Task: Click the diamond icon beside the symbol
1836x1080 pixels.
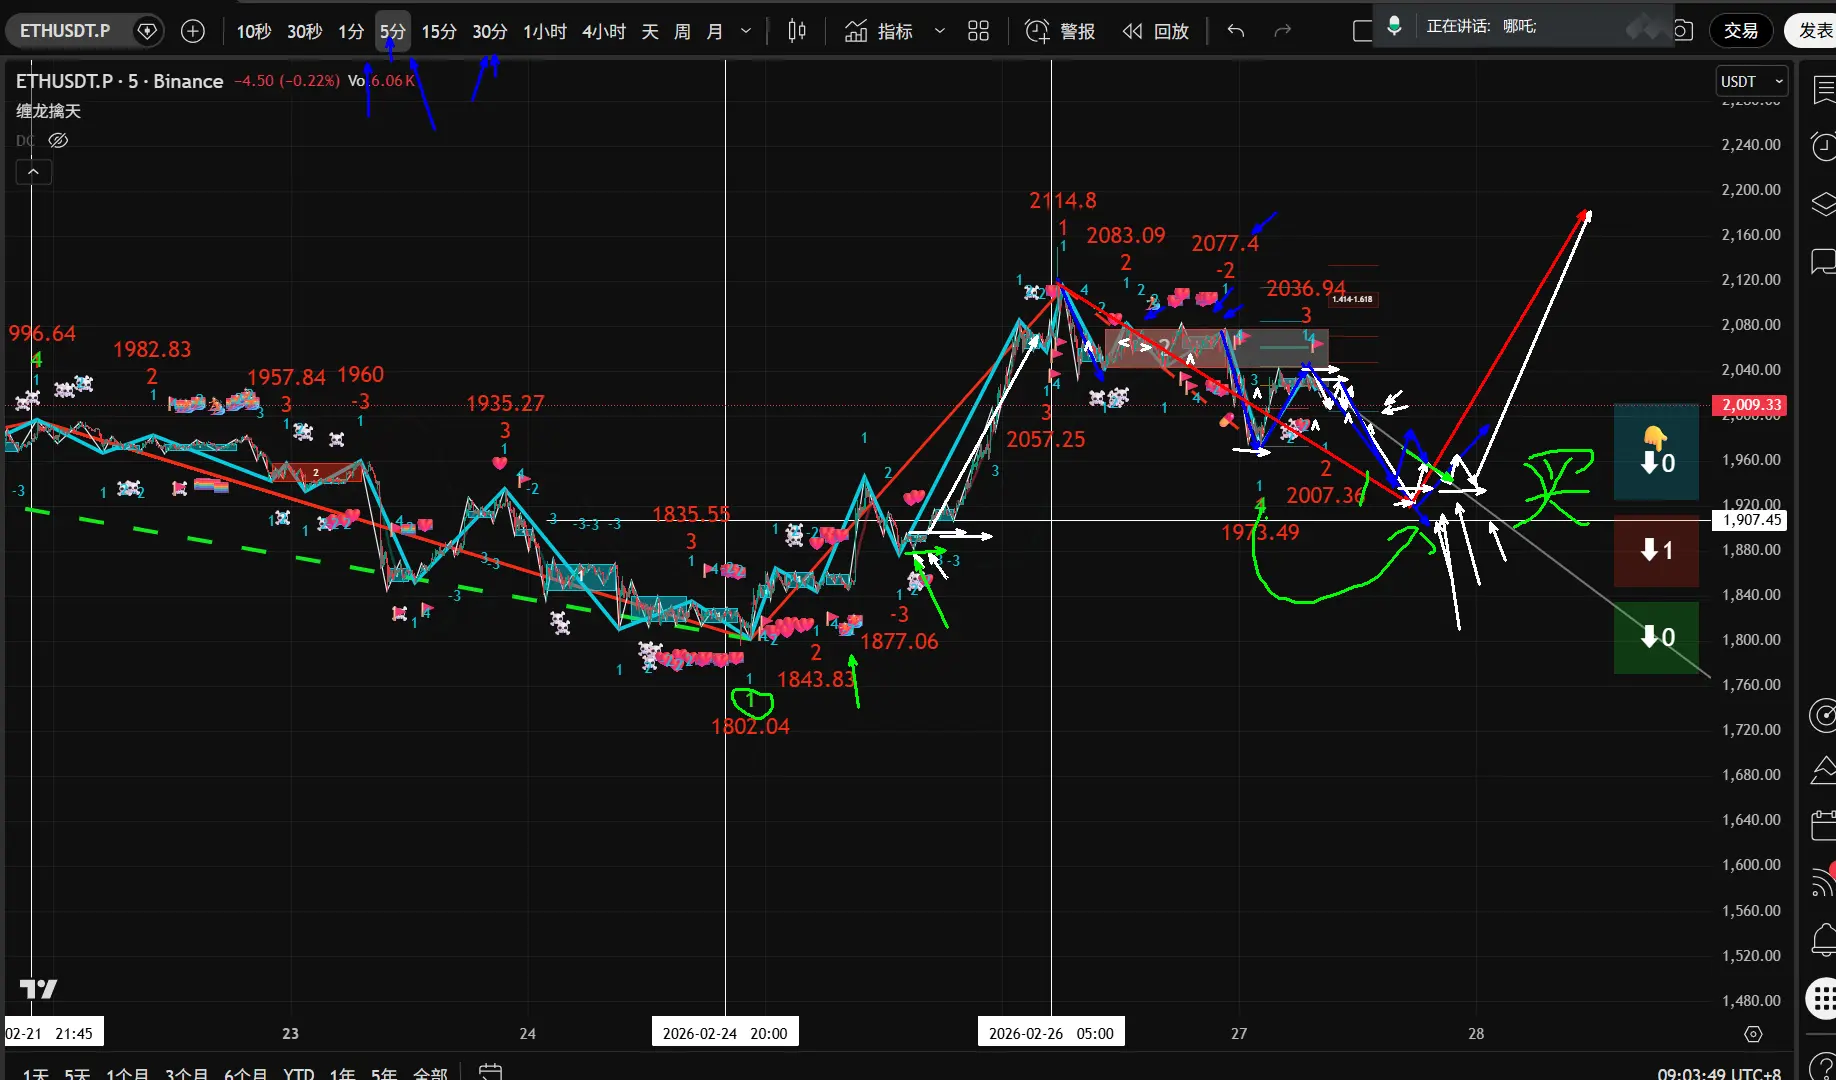Action: click(x=147, y=31)
